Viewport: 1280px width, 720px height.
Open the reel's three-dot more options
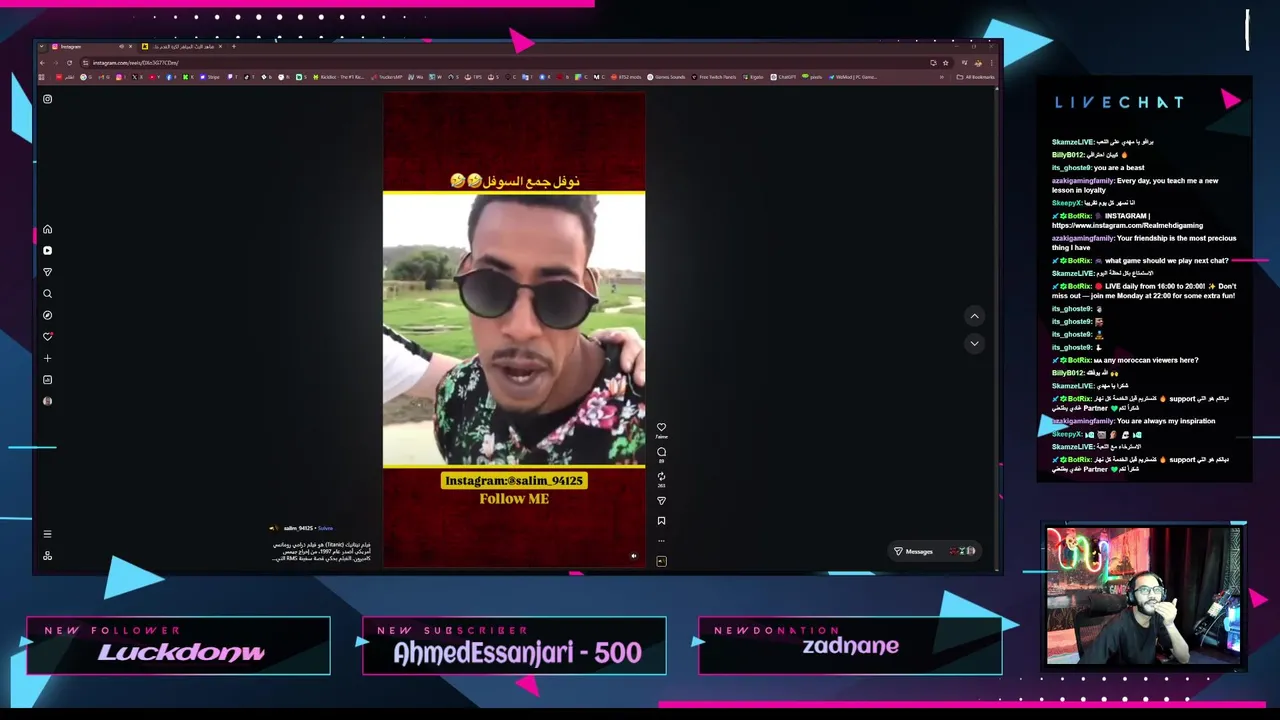(x=661, y=541)
